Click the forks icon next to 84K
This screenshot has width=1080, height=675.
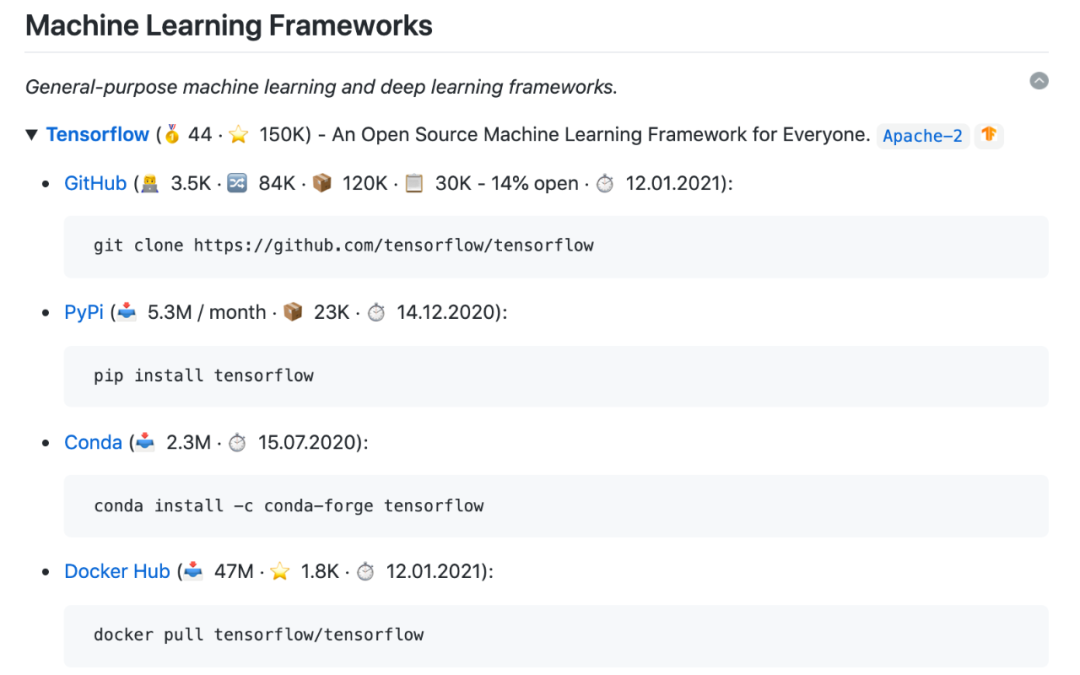pos(238,183)
